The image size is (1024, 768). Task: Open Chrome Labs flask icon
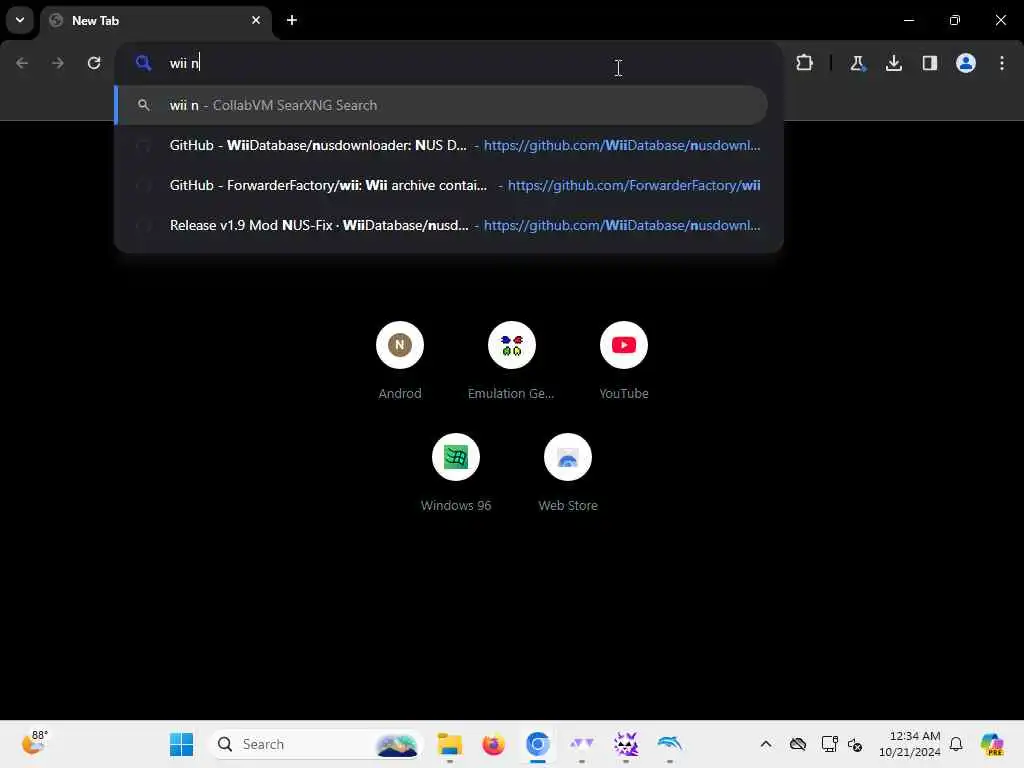(857, 63)
